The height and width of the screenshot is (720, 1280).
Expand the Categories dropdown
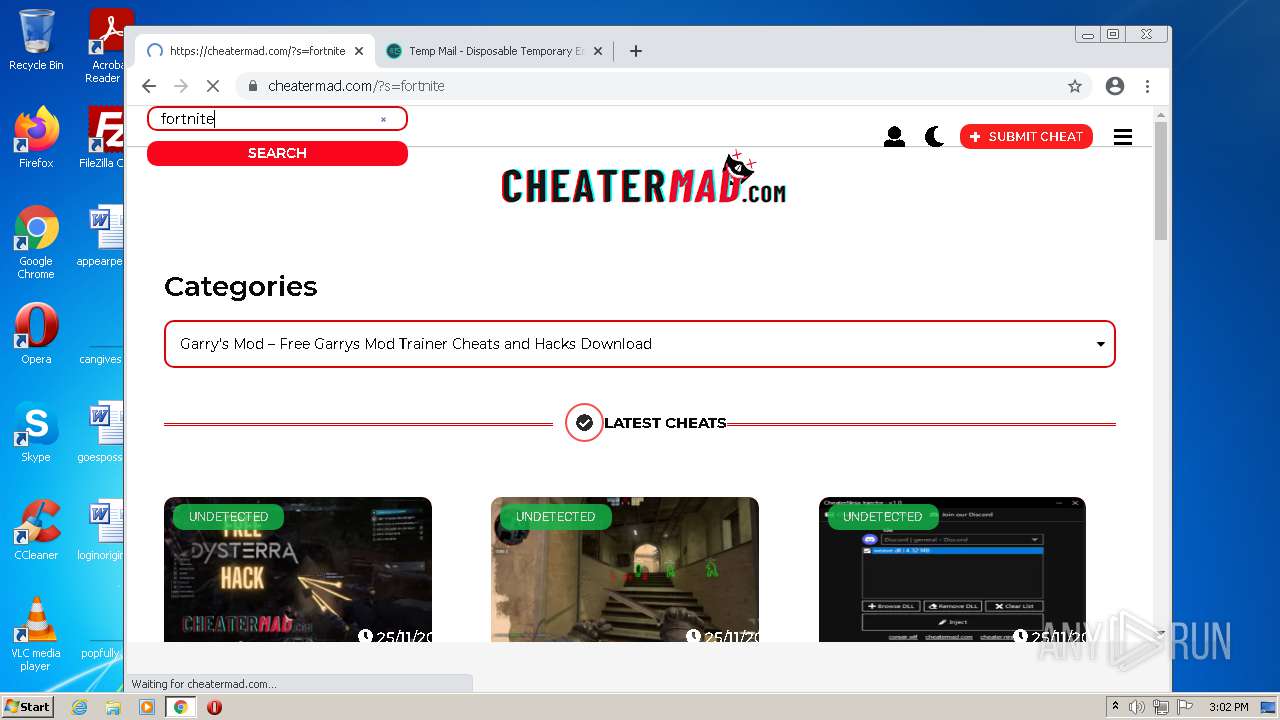640,344
